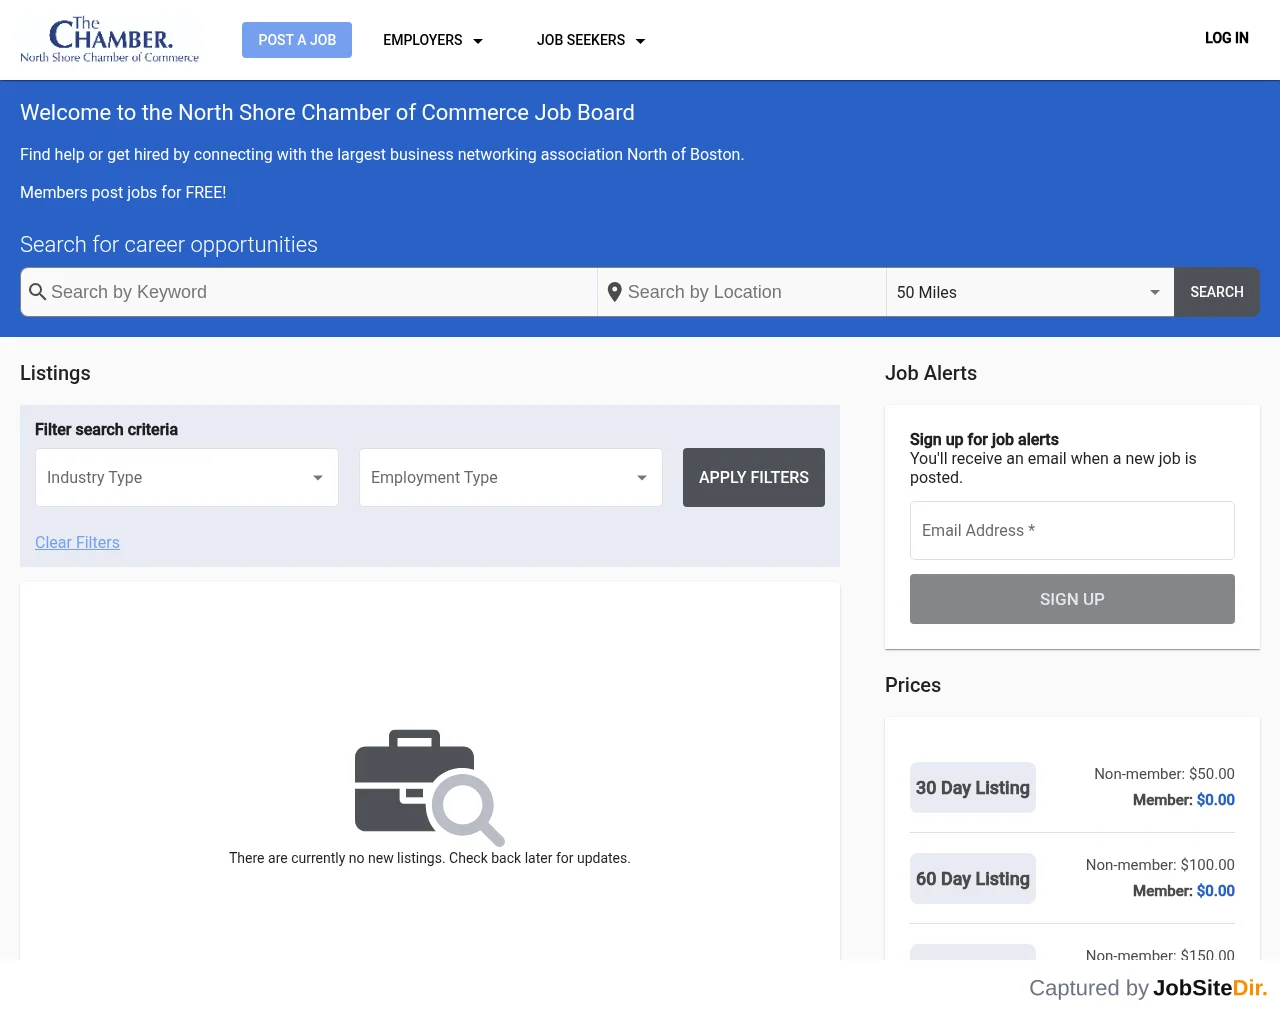Open the Industry Type dropdown
The image size is (1280, 1018).
pyautogui.click(x=187, y=477)
